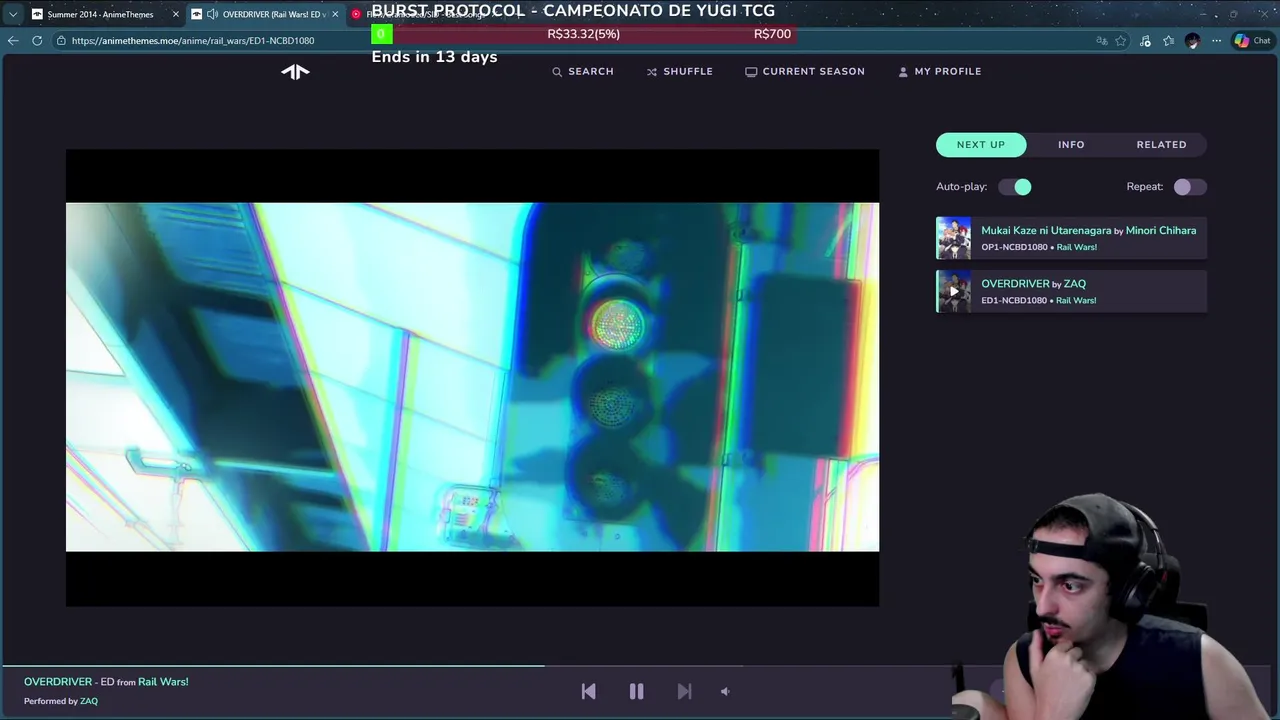Image resolution: width=1280 pixels, height=720 pixels.
Task: Click the ED1-NCBD1080 thumbnail with play icon
Action: pyautogui.click(x=953, y=292)
